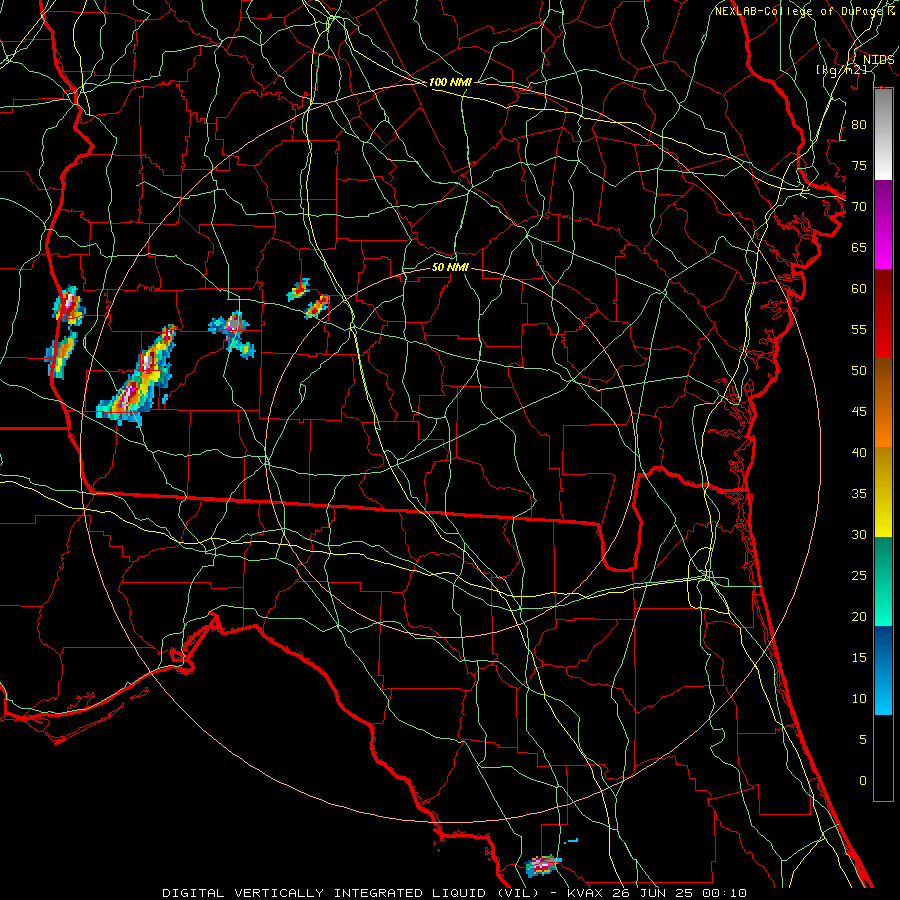
Task: Click the 65 value on the VIL scale
Action: [x=859, y=248]
